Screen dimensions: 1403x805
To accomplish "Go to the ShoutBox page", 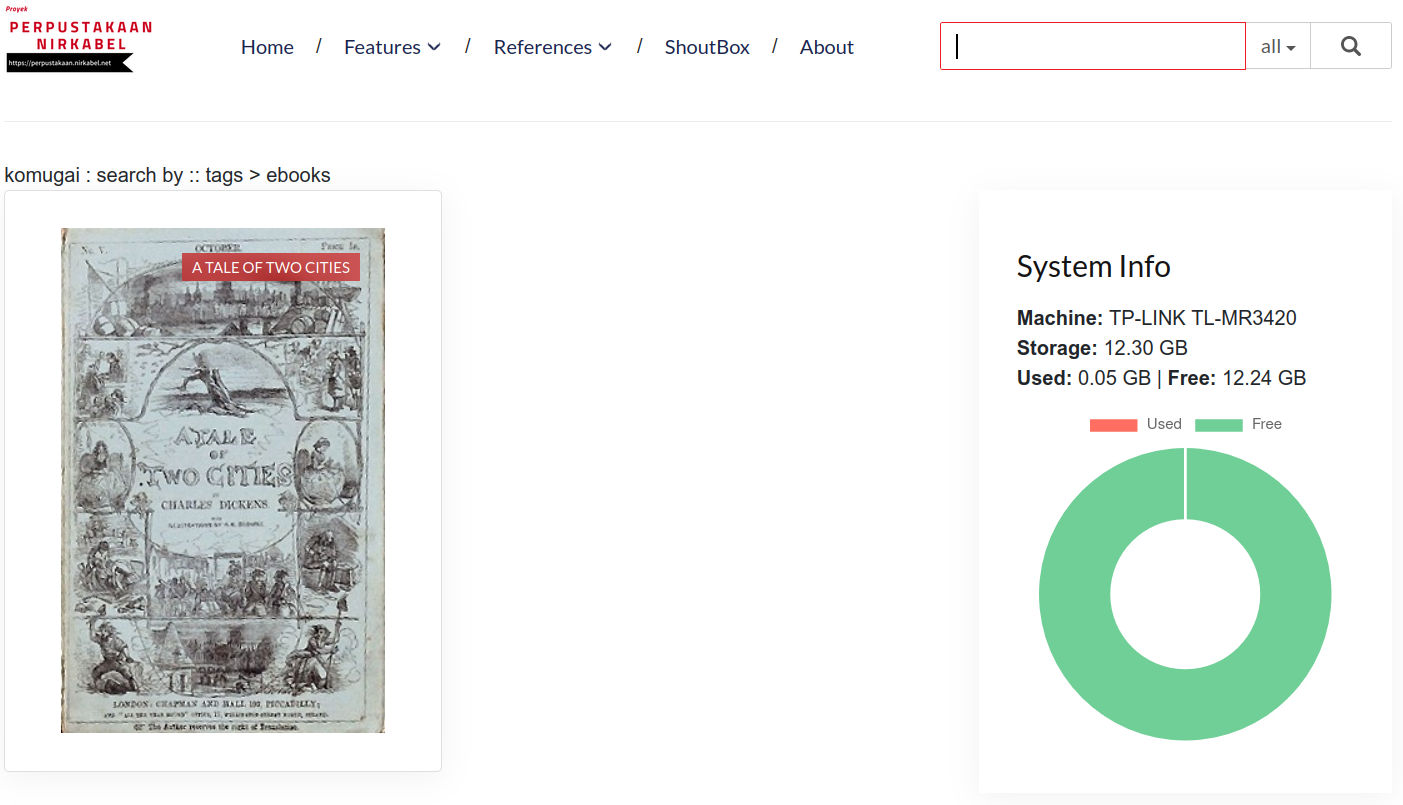I will coord(707,47).
